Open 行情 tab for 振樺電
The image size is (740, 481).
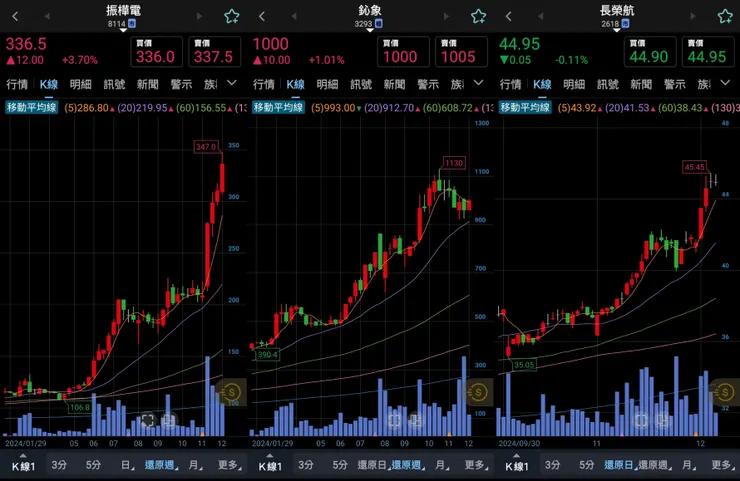pyautogui.click(x=17, y=84)
